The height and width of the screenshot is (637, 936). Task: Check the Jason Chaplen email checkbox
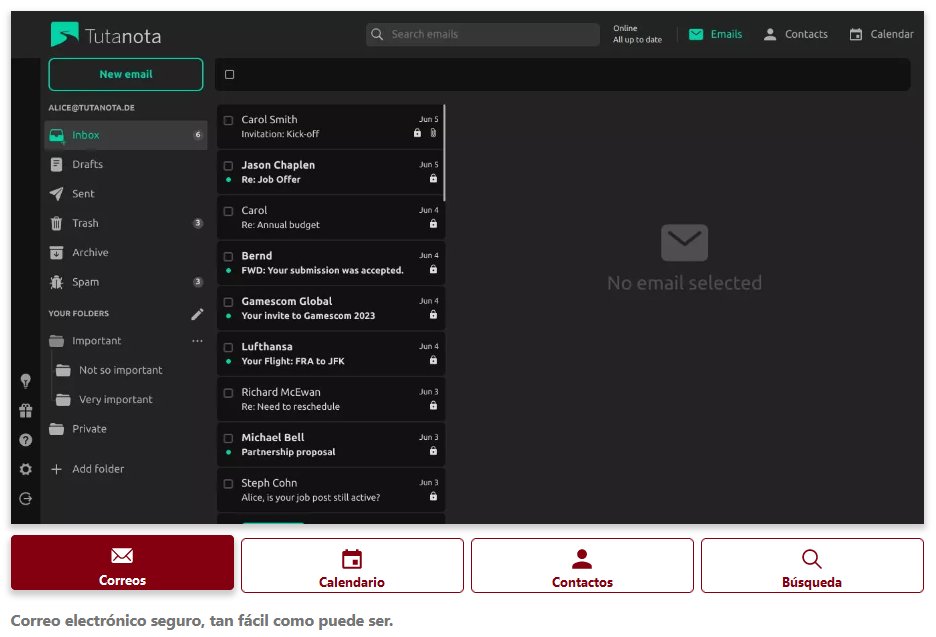tap(228, 166)
